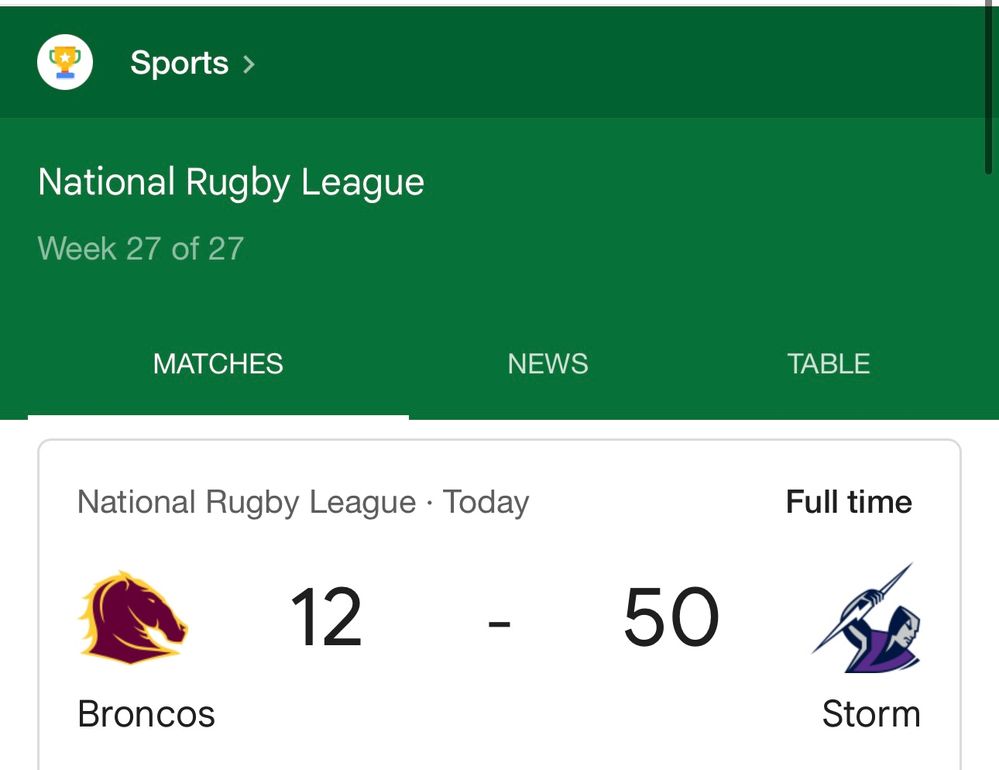Click the Broncos score of 12
999x770 pixels.
326,617
